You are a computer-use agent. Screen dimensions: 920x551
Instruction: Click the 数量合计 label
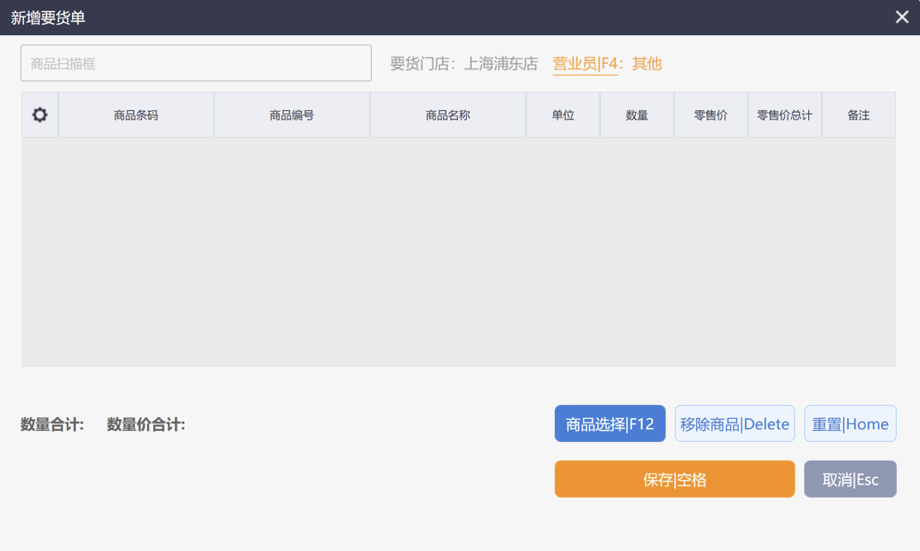point(52,424)
